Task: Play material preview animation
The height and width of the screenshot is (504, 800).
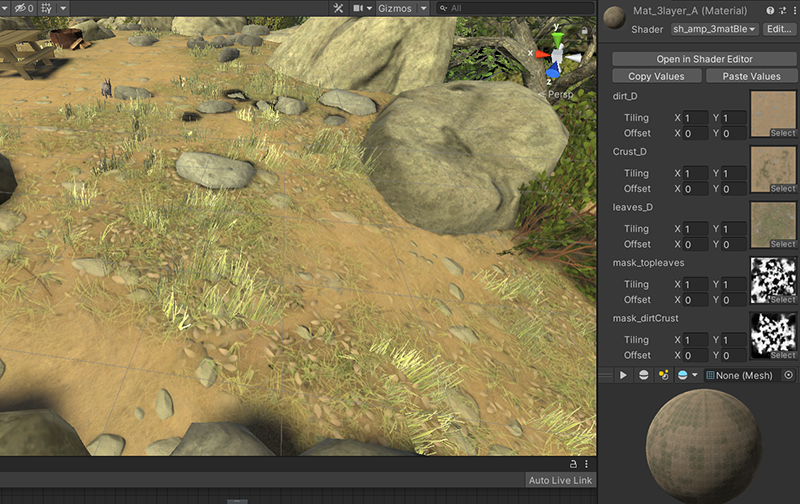Action: 623,375
